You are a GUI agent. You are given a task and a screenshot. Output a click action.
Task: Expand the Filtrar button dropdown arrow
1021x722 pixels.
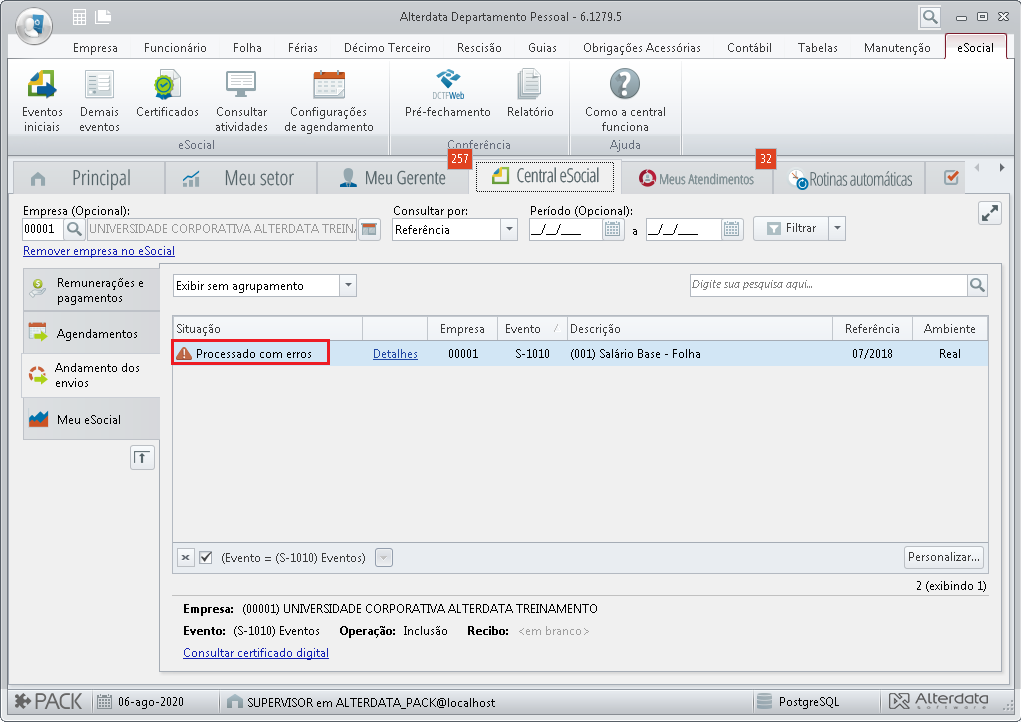pos(837,229)
